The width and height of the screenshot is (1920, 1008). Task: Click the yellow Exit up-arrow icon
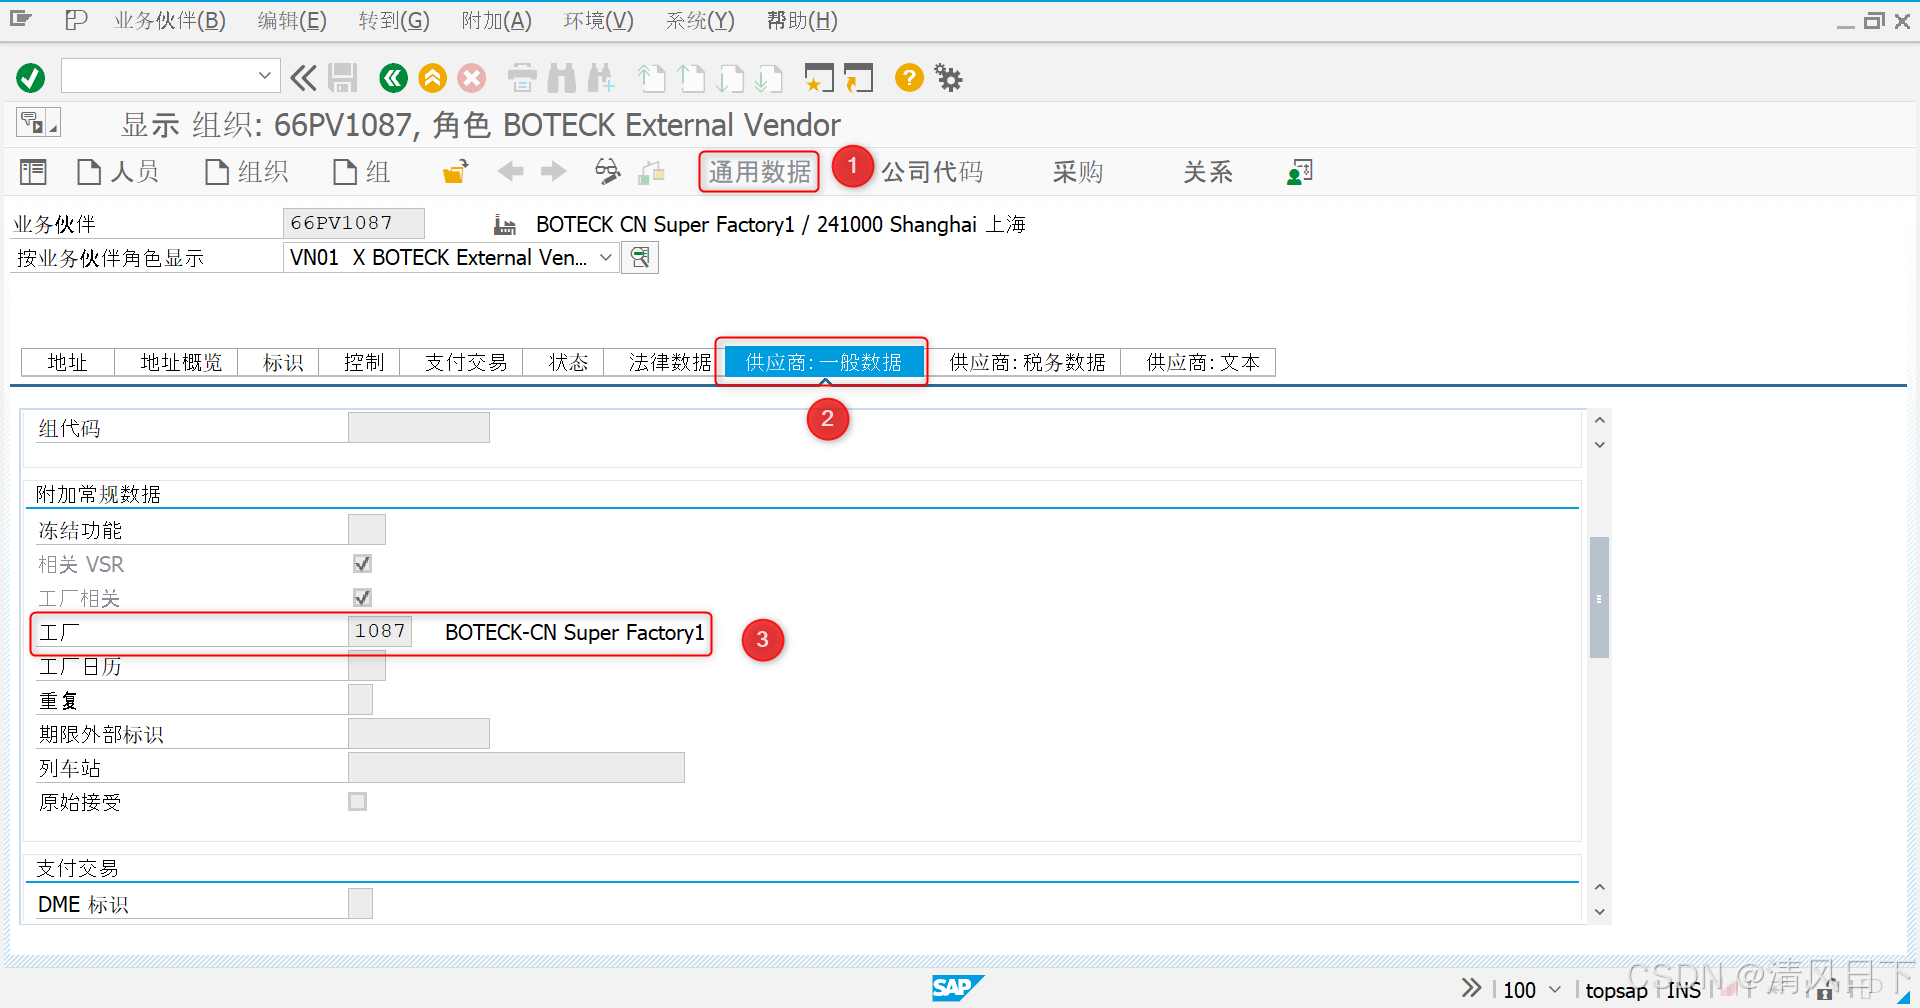[432, 77]
